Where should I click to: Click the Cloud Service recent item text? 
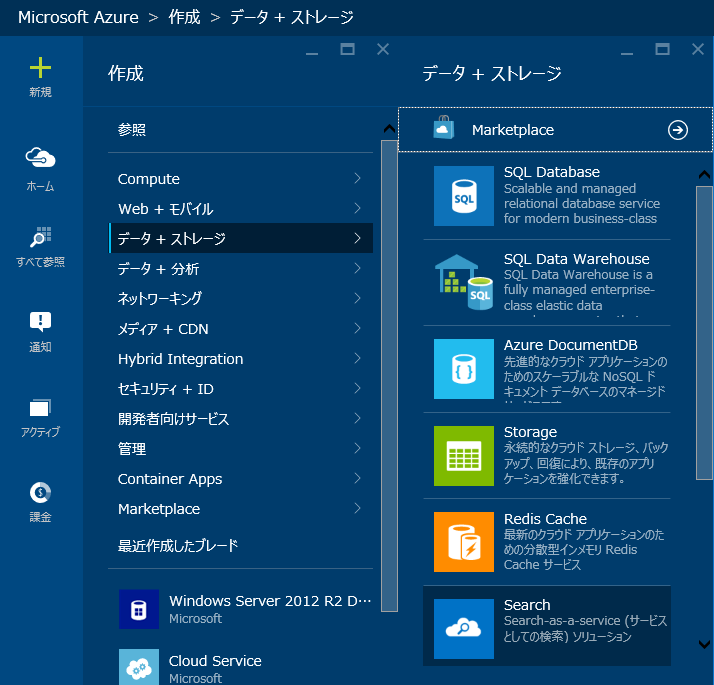click(215, 661)
